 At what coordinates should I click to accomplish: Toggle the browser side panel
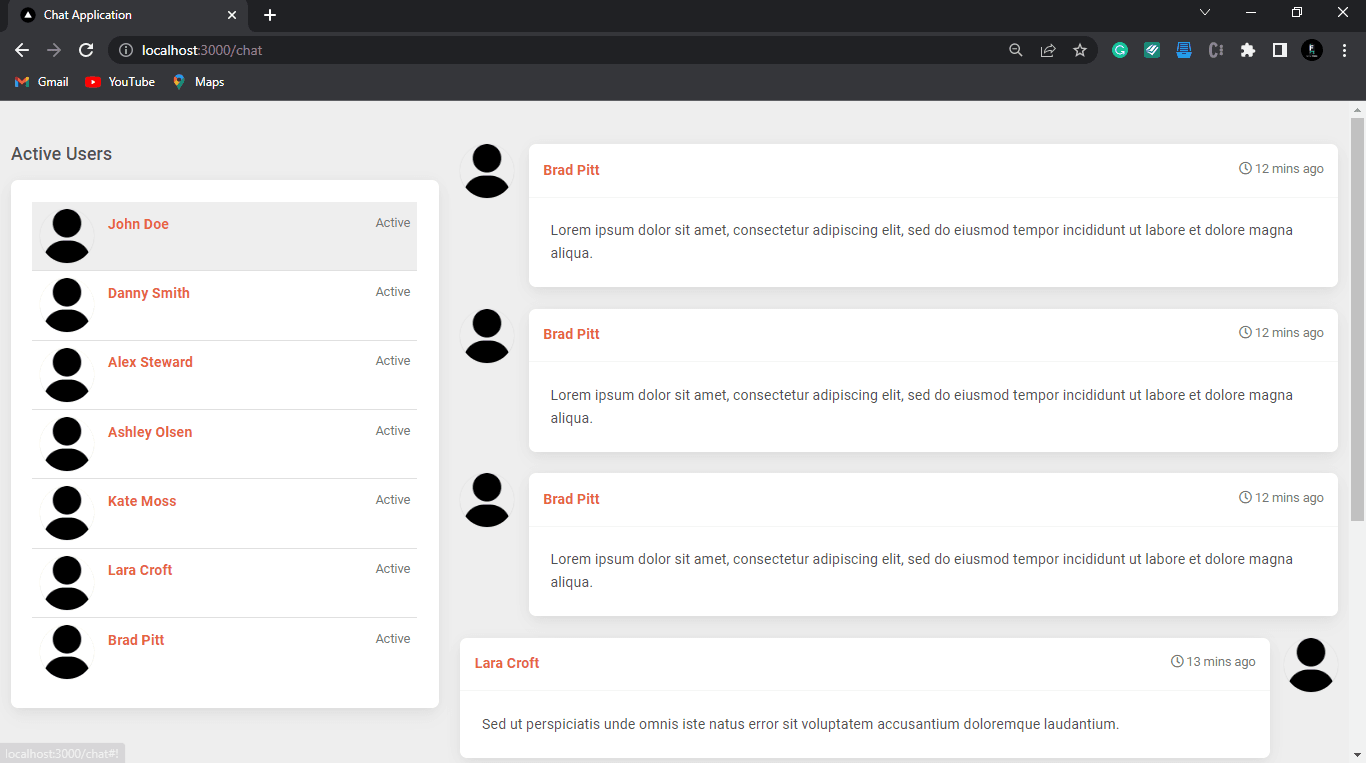[1279, 50]
